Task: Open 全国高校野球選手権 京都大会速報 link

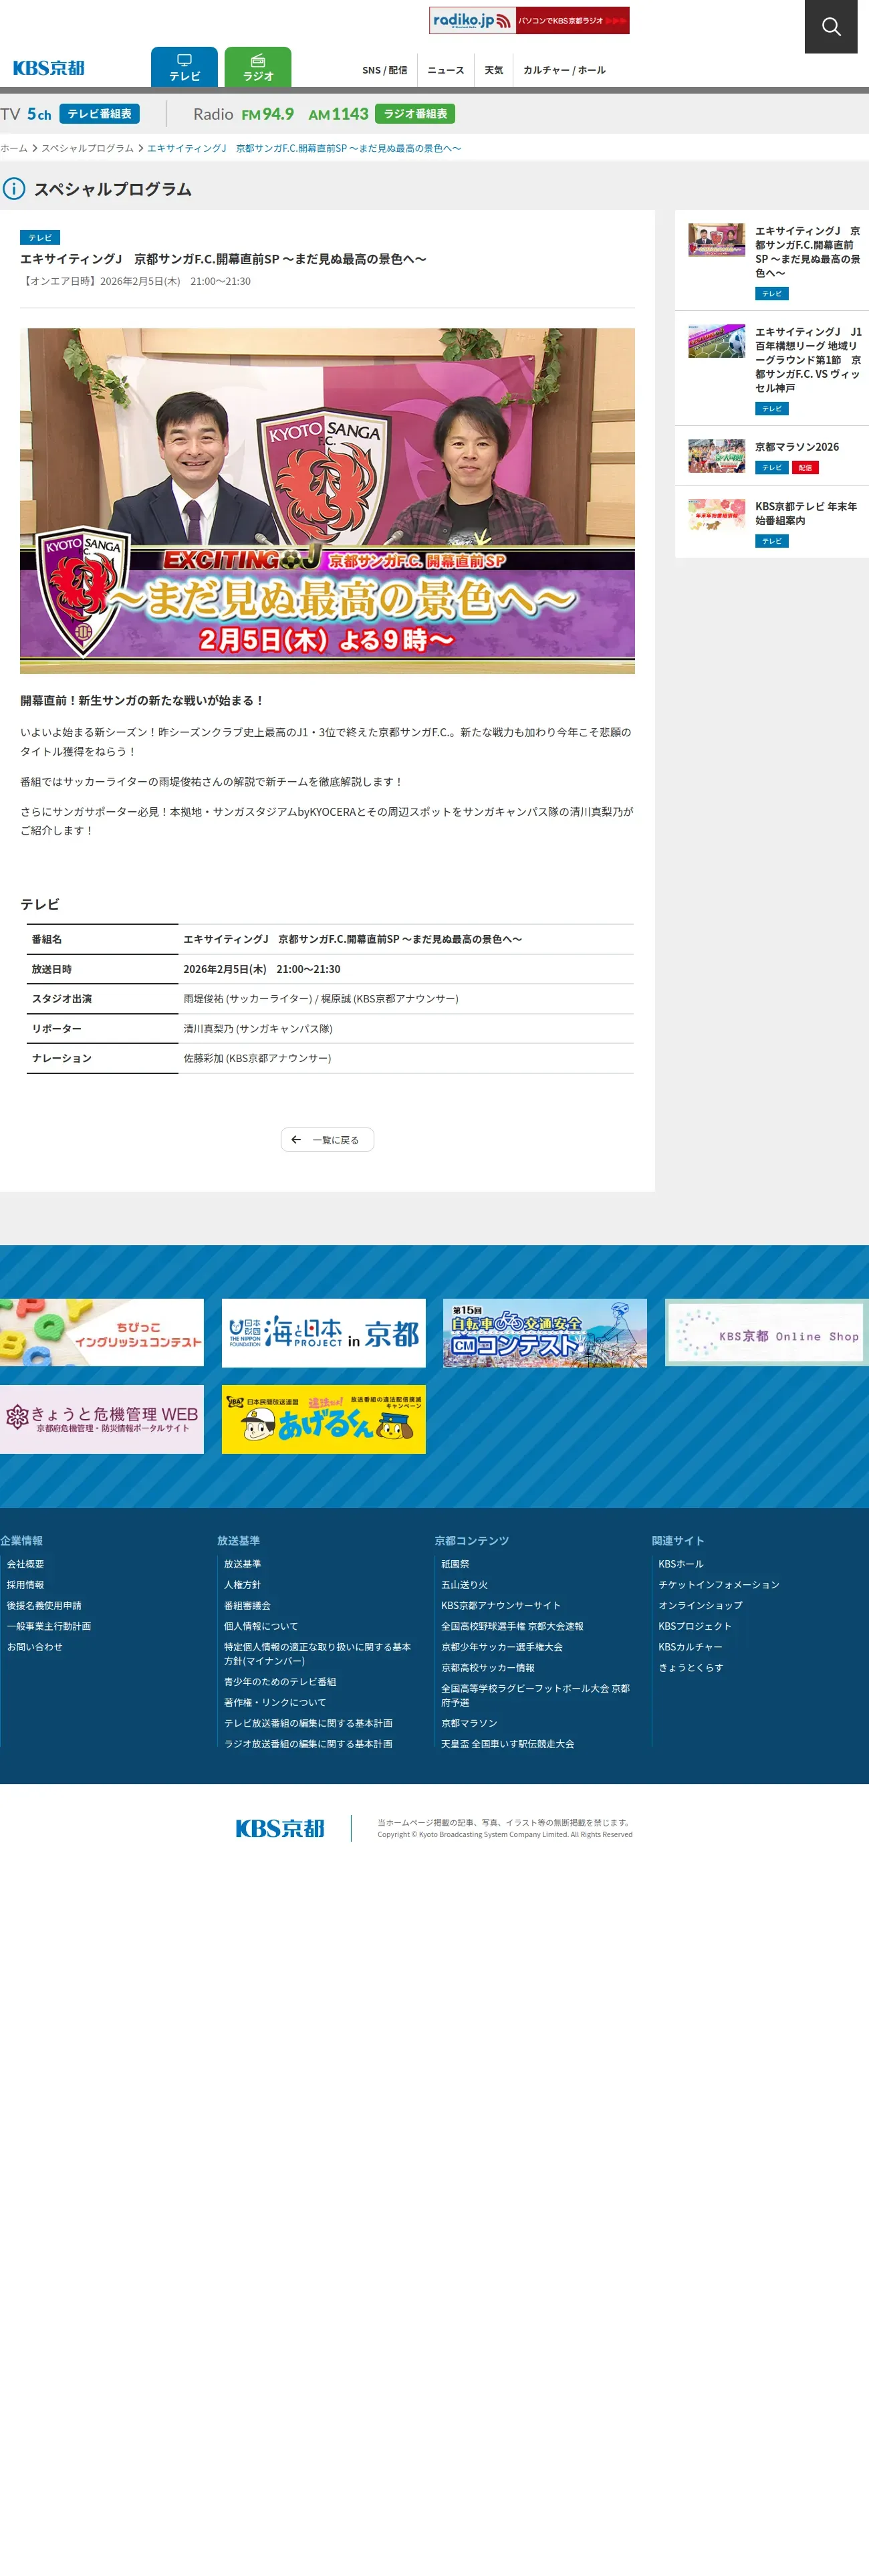Action: pos(512,1626)
